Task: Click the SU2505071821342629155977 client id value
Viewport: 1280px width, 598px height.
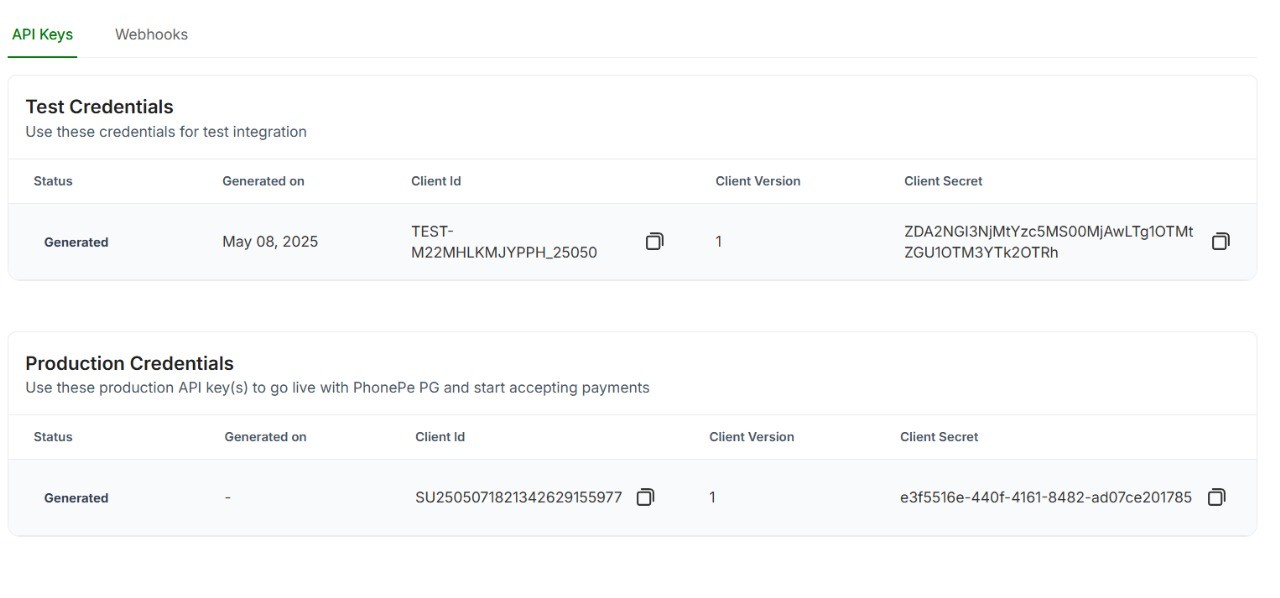Action: 518,497
